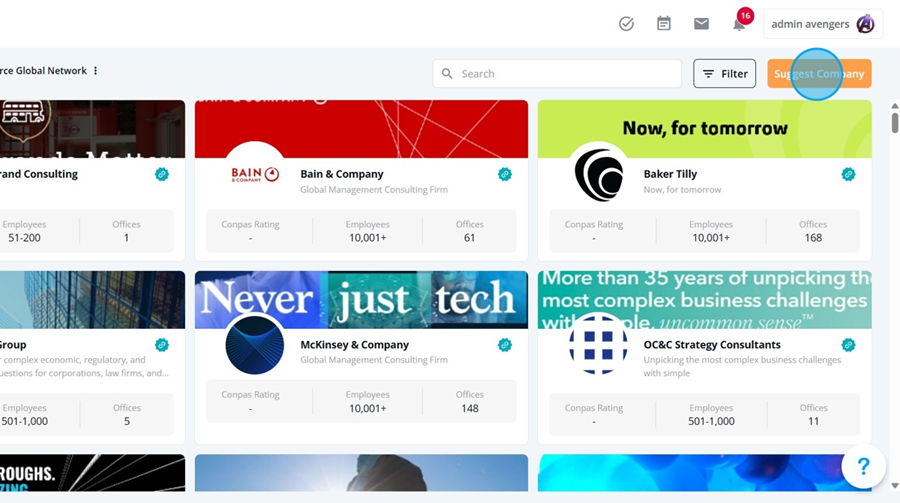Open the three-dot menu beside Global Network
This screenshot has height=503, width=900.
[x=95, y=71]
